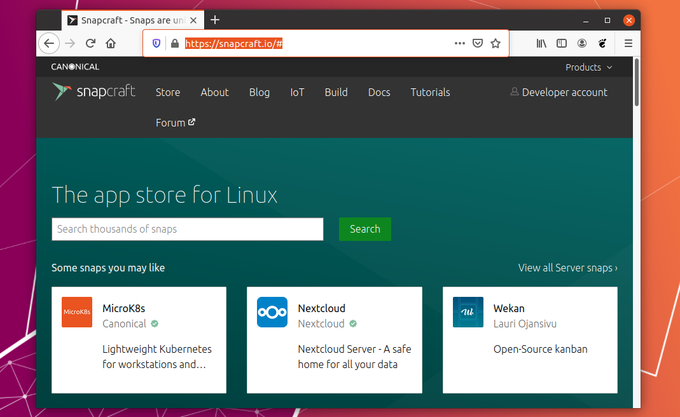Bookmark this page with the star

(x=496, y=43)
